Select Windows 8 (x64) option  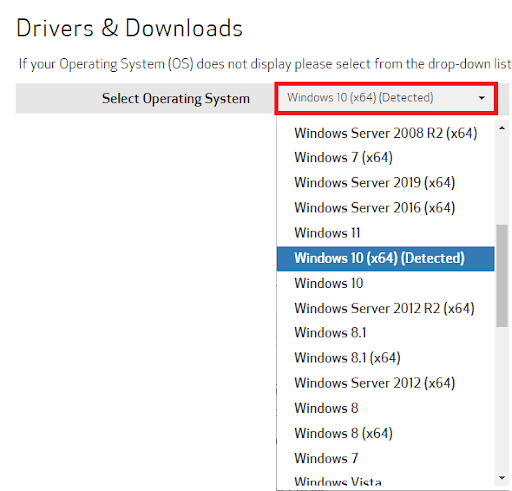[386, 433]
